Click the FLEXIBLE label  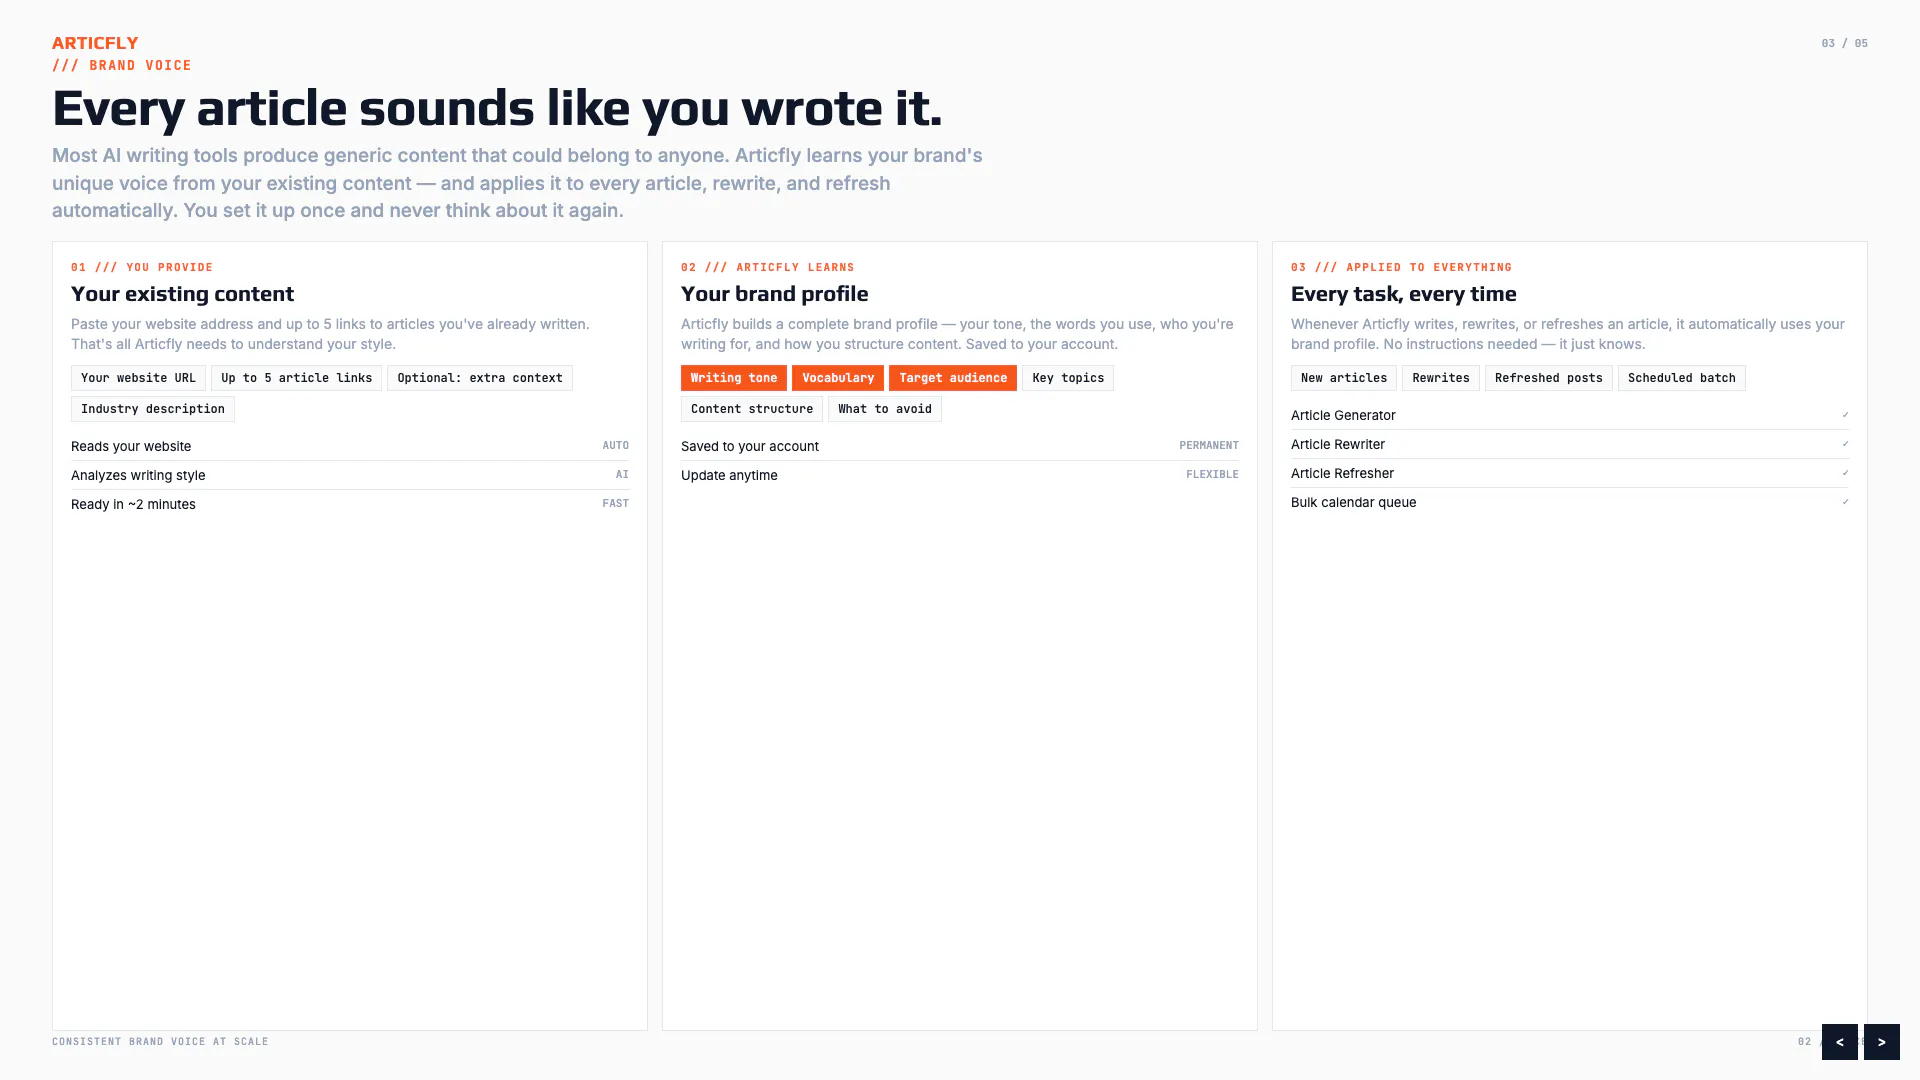(x=1212, y=474)
